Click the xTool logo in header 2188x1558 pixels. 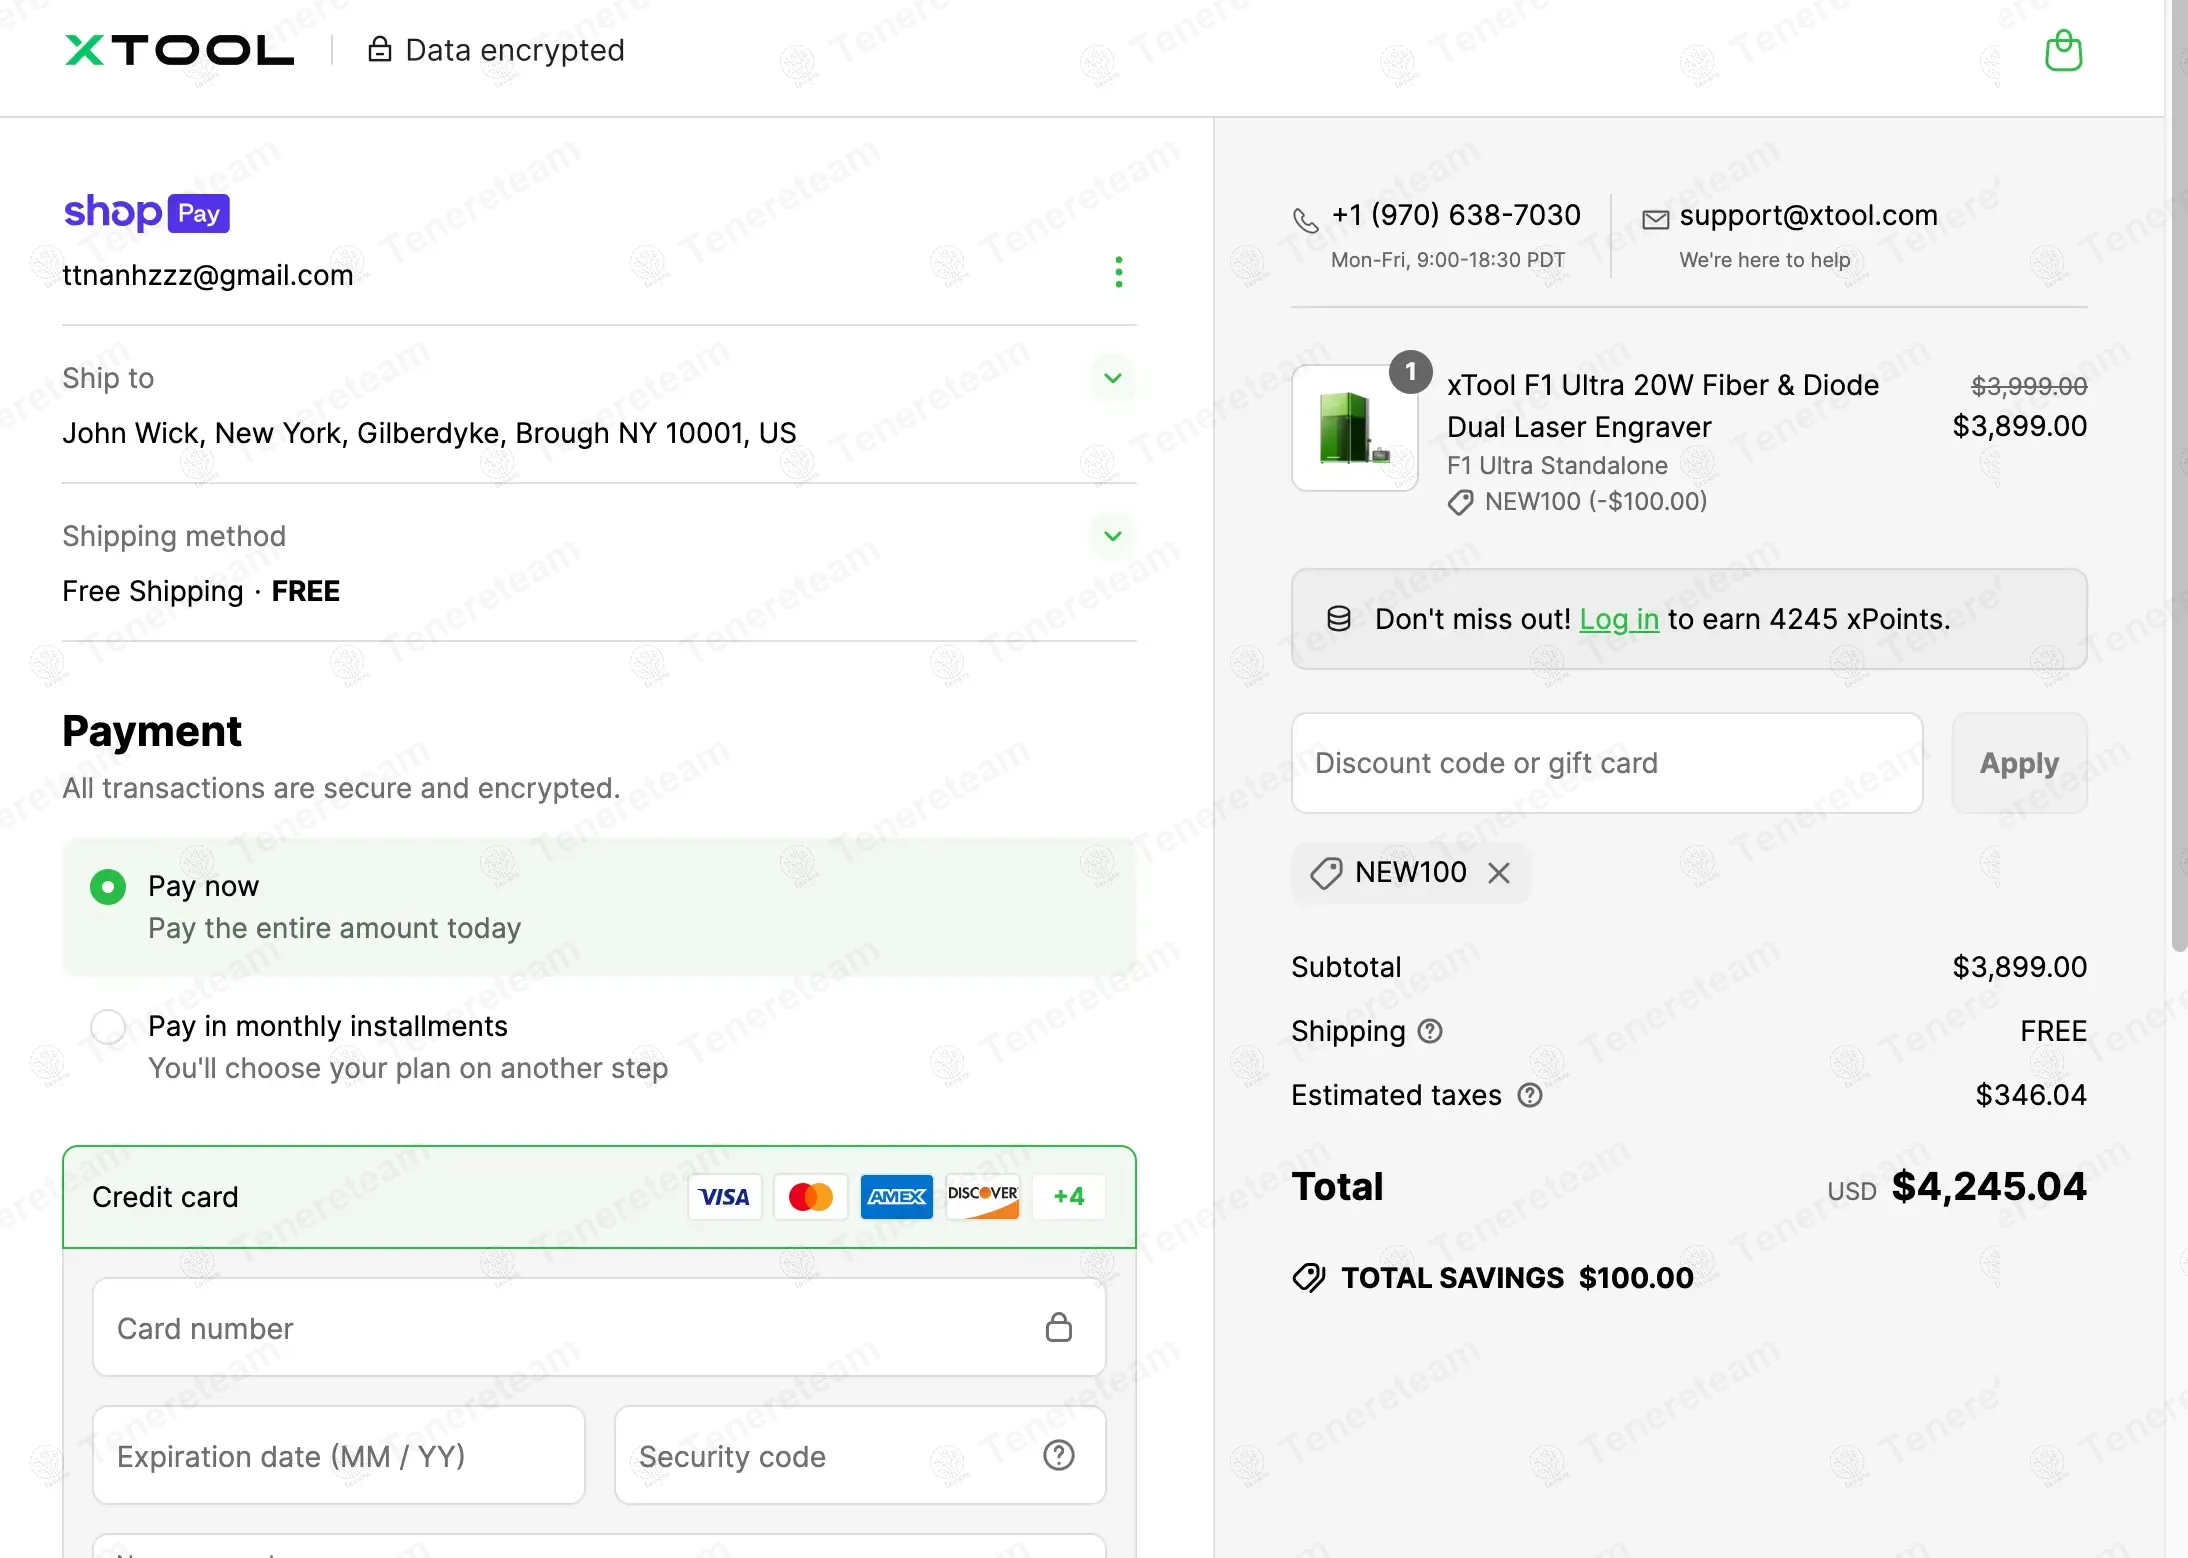(180, 50)
